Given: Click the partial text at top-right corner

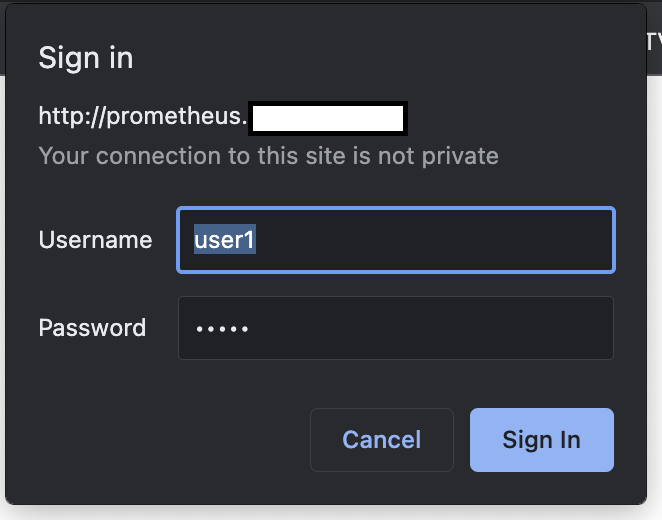Looking at the screenshot, I should click(x=654, y=42).
